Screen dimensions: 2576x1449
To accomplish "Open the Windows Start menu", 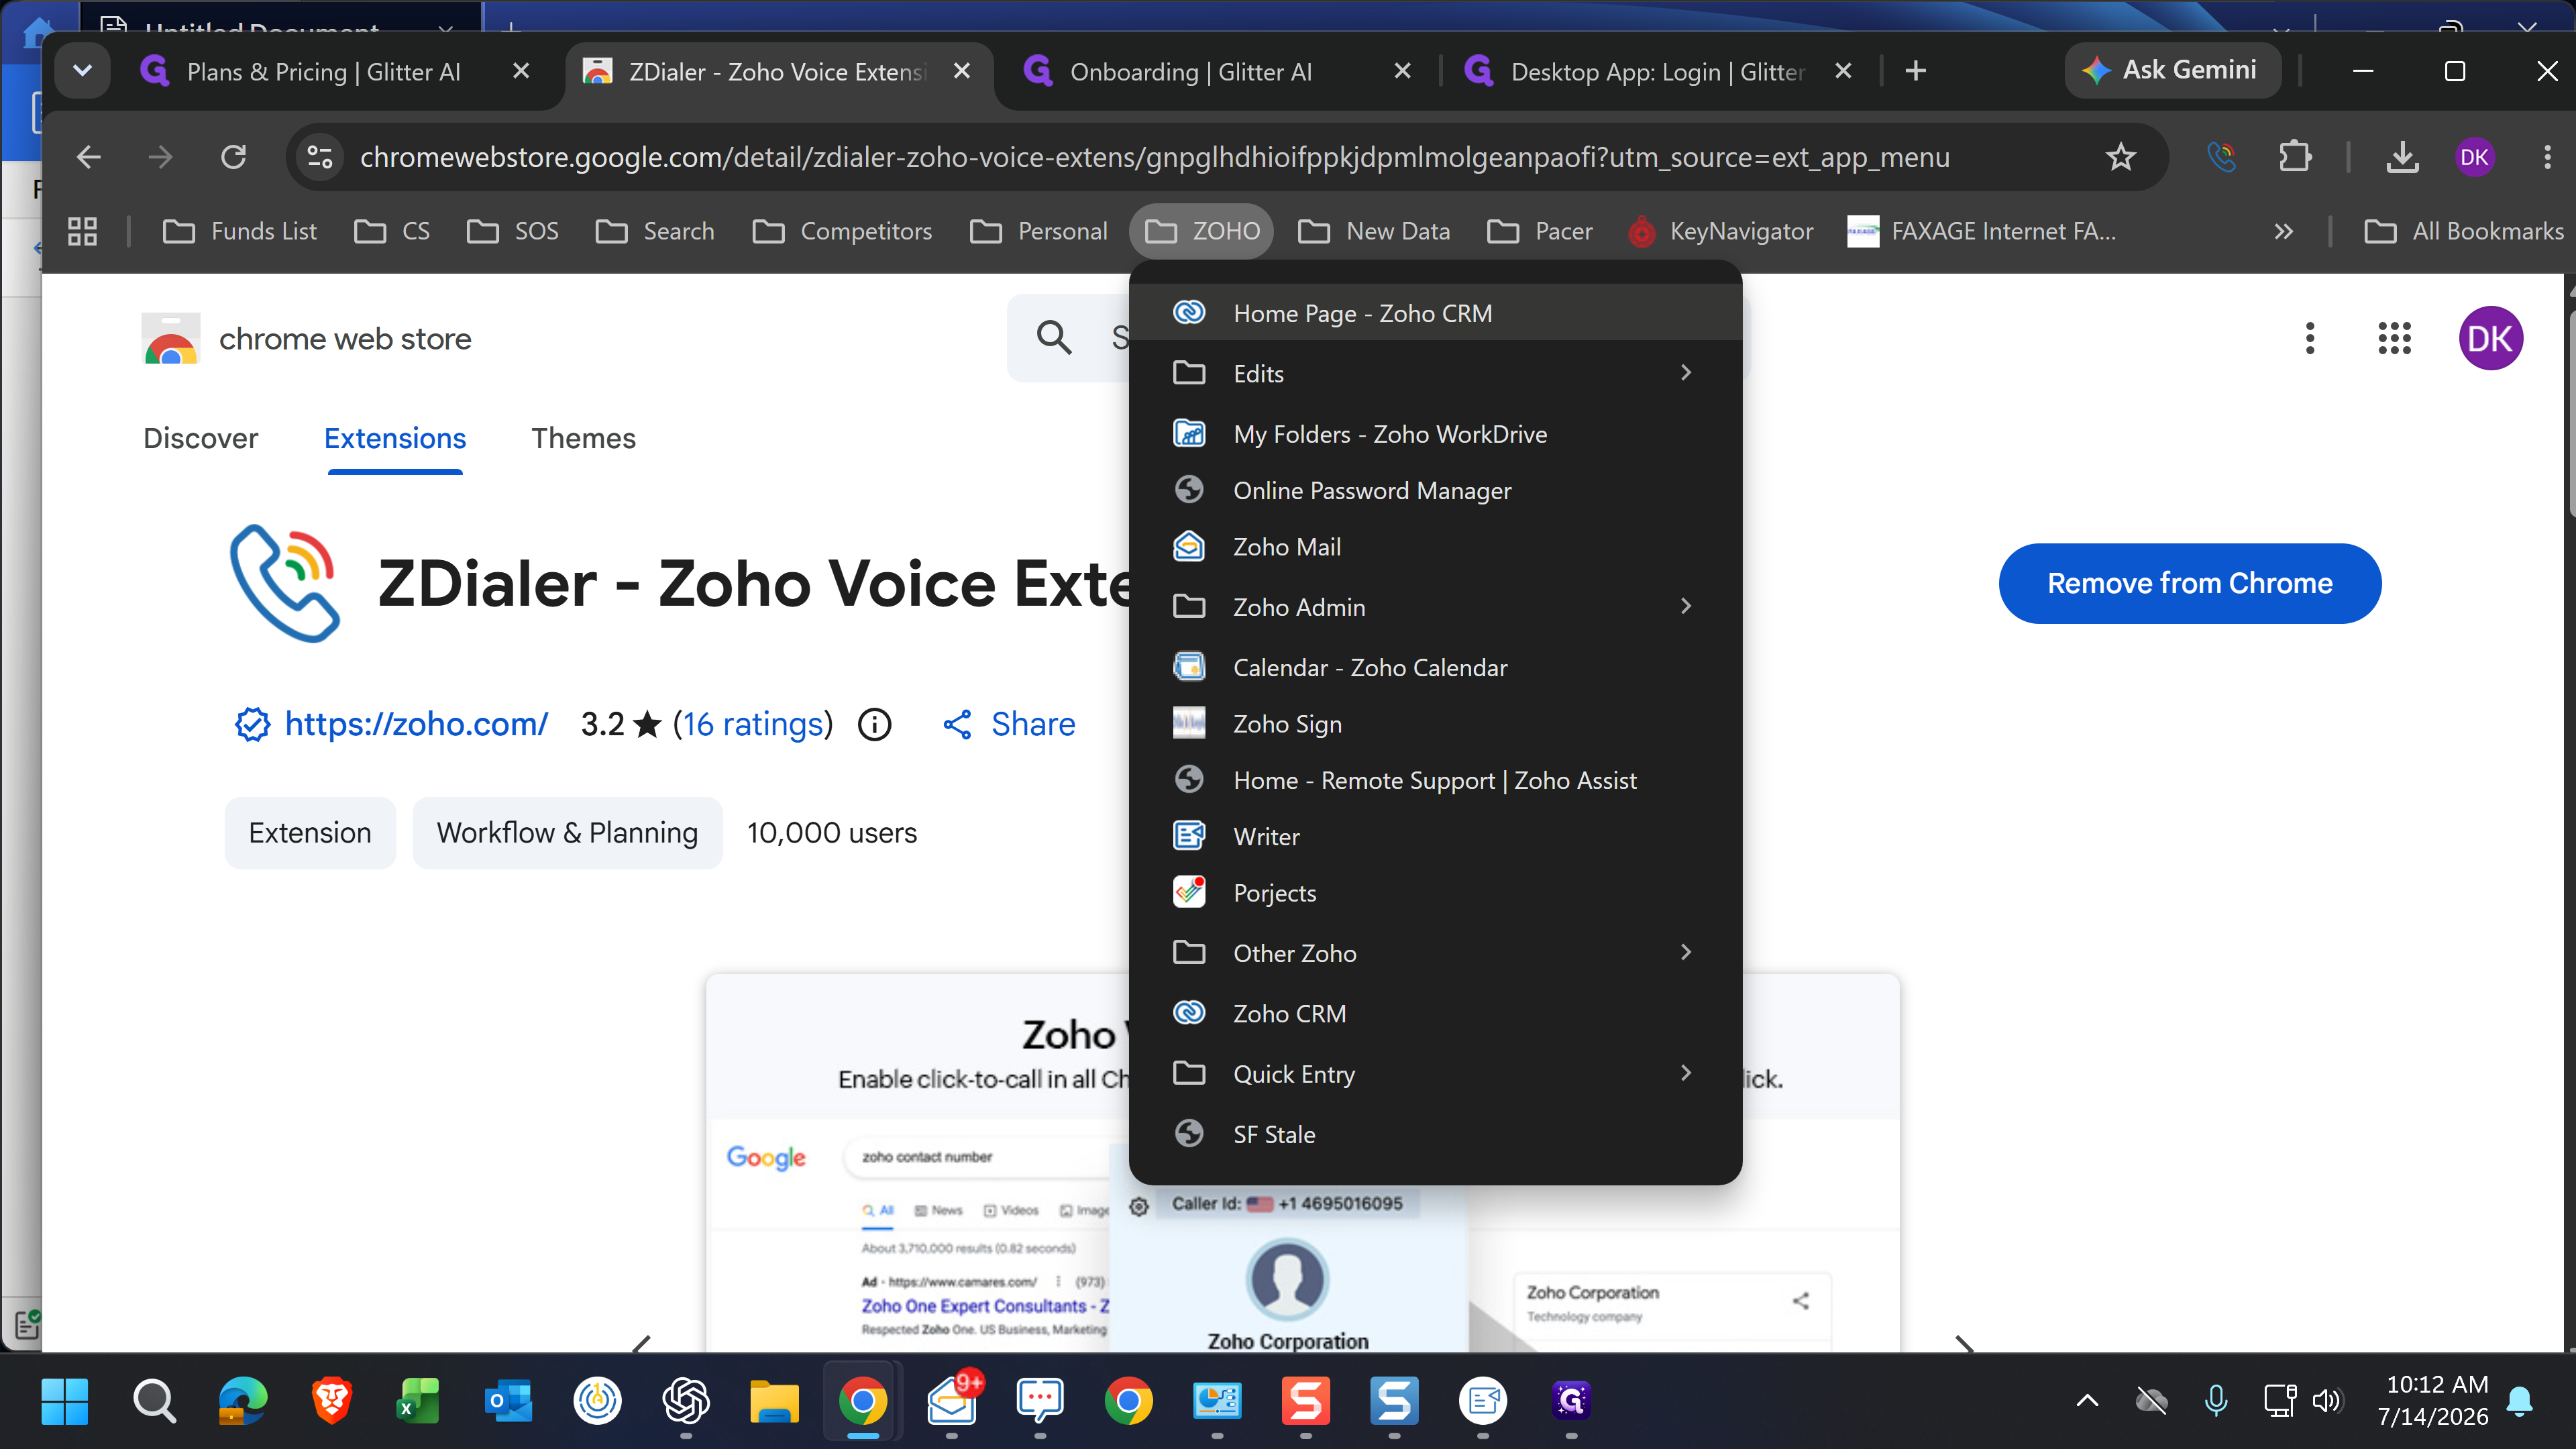I will [65, 1400].
